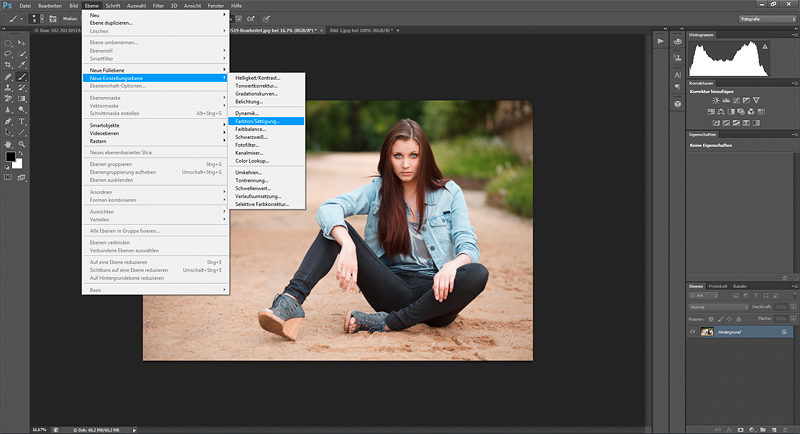Select the Healing Brush tool
The height and width of the screenshot is (434, 800).
(8, 76)
